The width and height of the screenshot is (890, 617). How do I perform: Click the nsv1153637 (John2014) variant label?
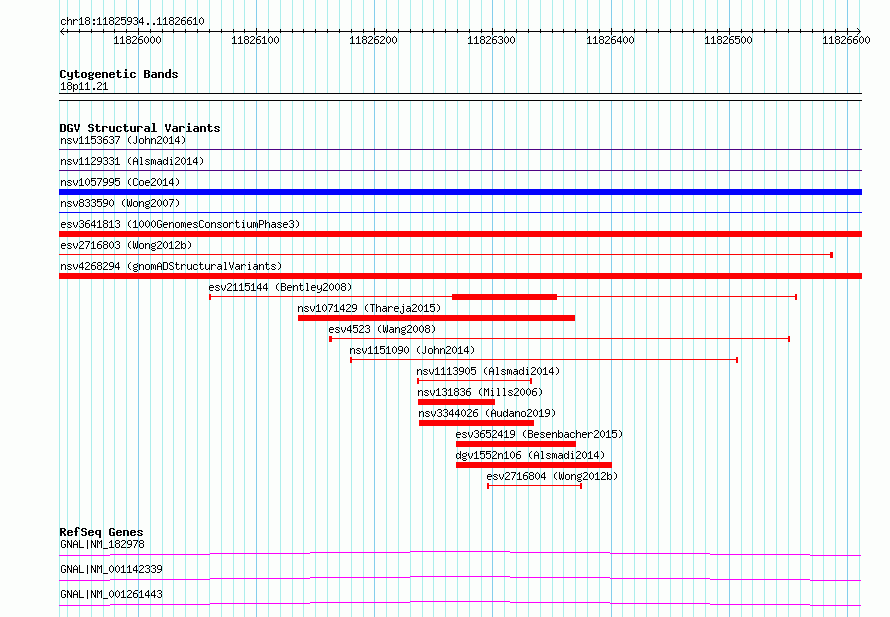coord(123,140)
